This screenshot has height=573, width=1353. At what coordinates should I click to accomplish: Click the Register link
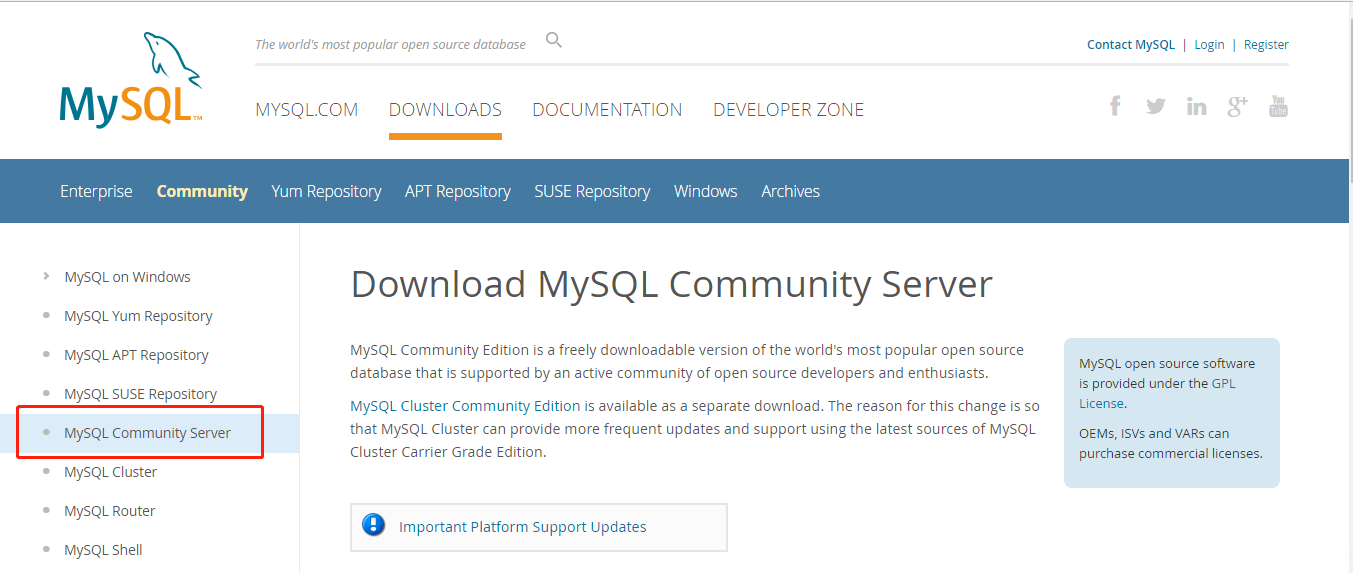tap(1266, 44)
